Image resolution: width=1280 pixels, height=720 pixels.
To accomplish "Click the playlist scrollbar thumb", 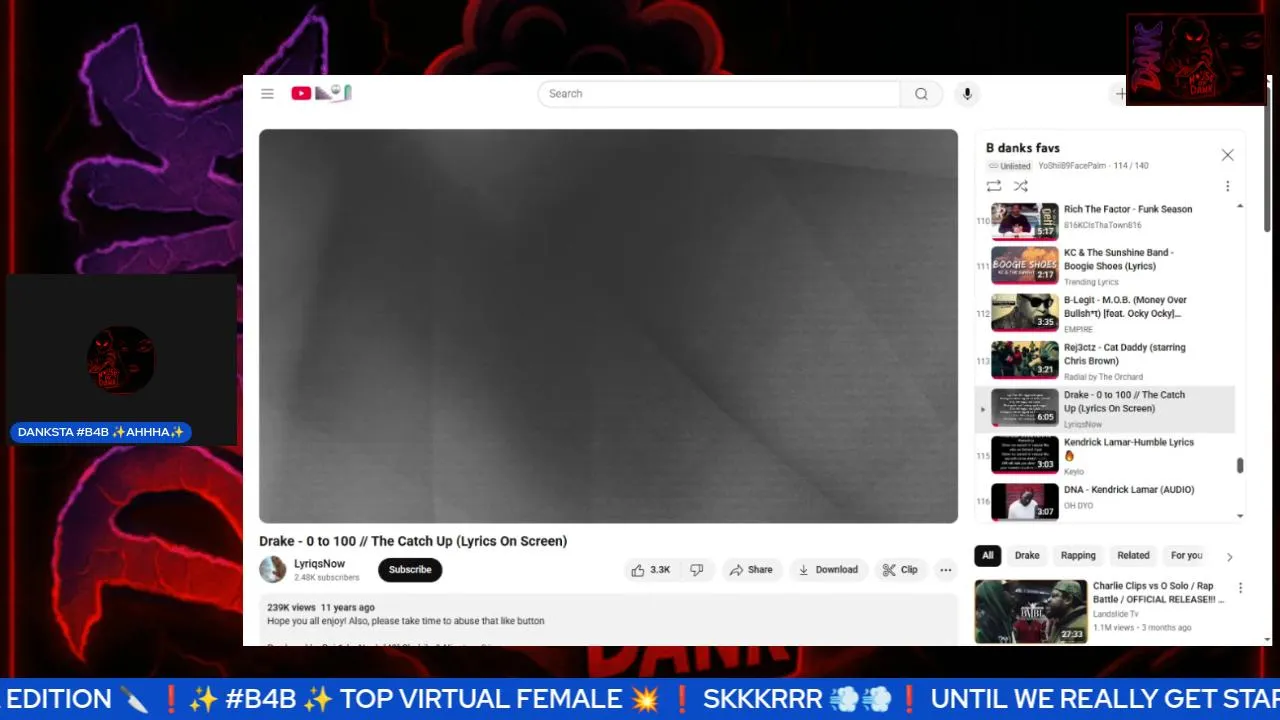I will click(1240, 465).
